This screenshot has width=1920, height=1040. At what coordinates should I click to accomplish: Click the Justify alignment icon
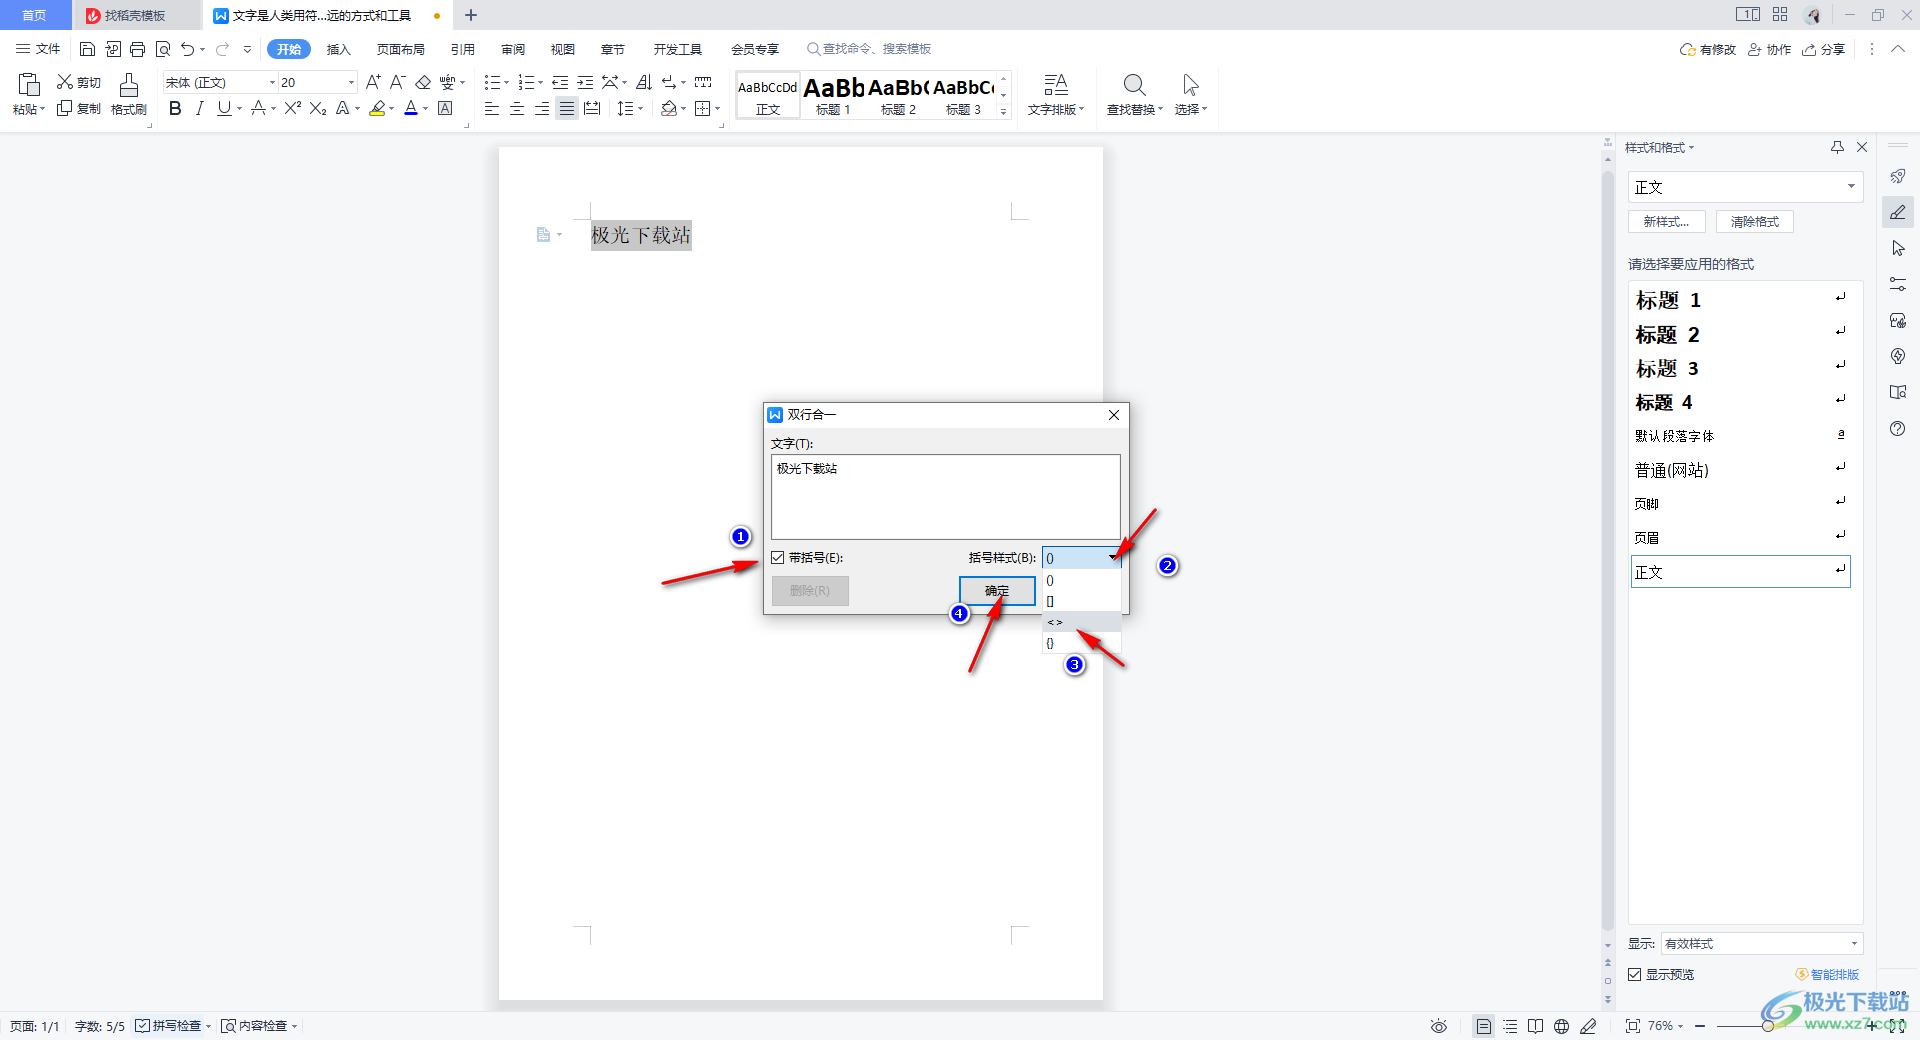[567, 108]
